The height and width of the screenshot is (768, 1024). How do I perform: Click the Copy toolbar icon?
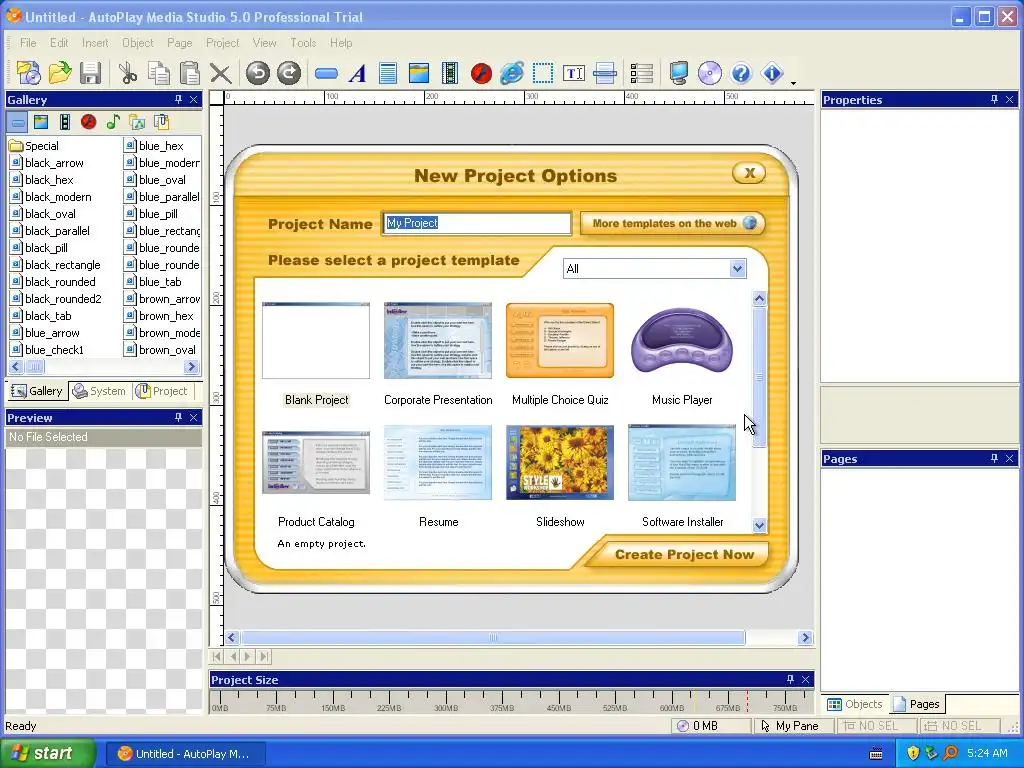pos(159,73)
